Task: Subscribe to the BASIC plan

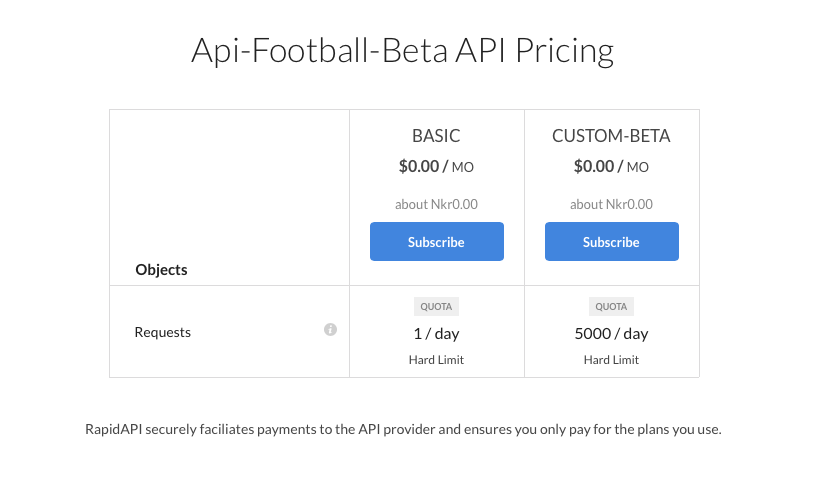Action: (x=437, y=242)
